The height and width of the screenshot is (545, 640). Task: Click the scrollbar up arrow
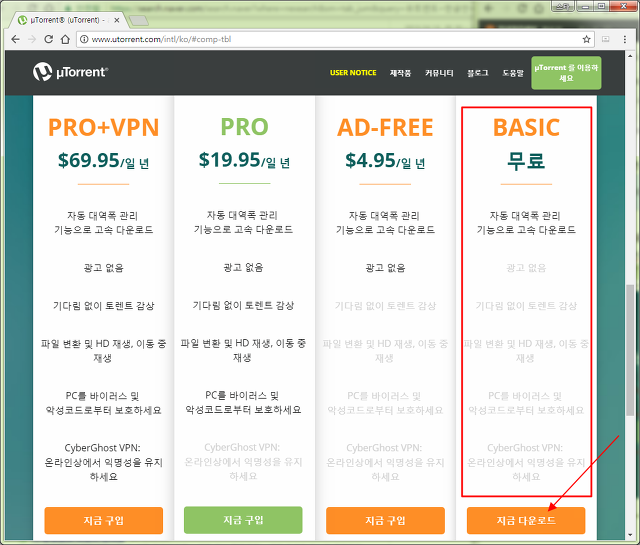[x=631, y=56]
